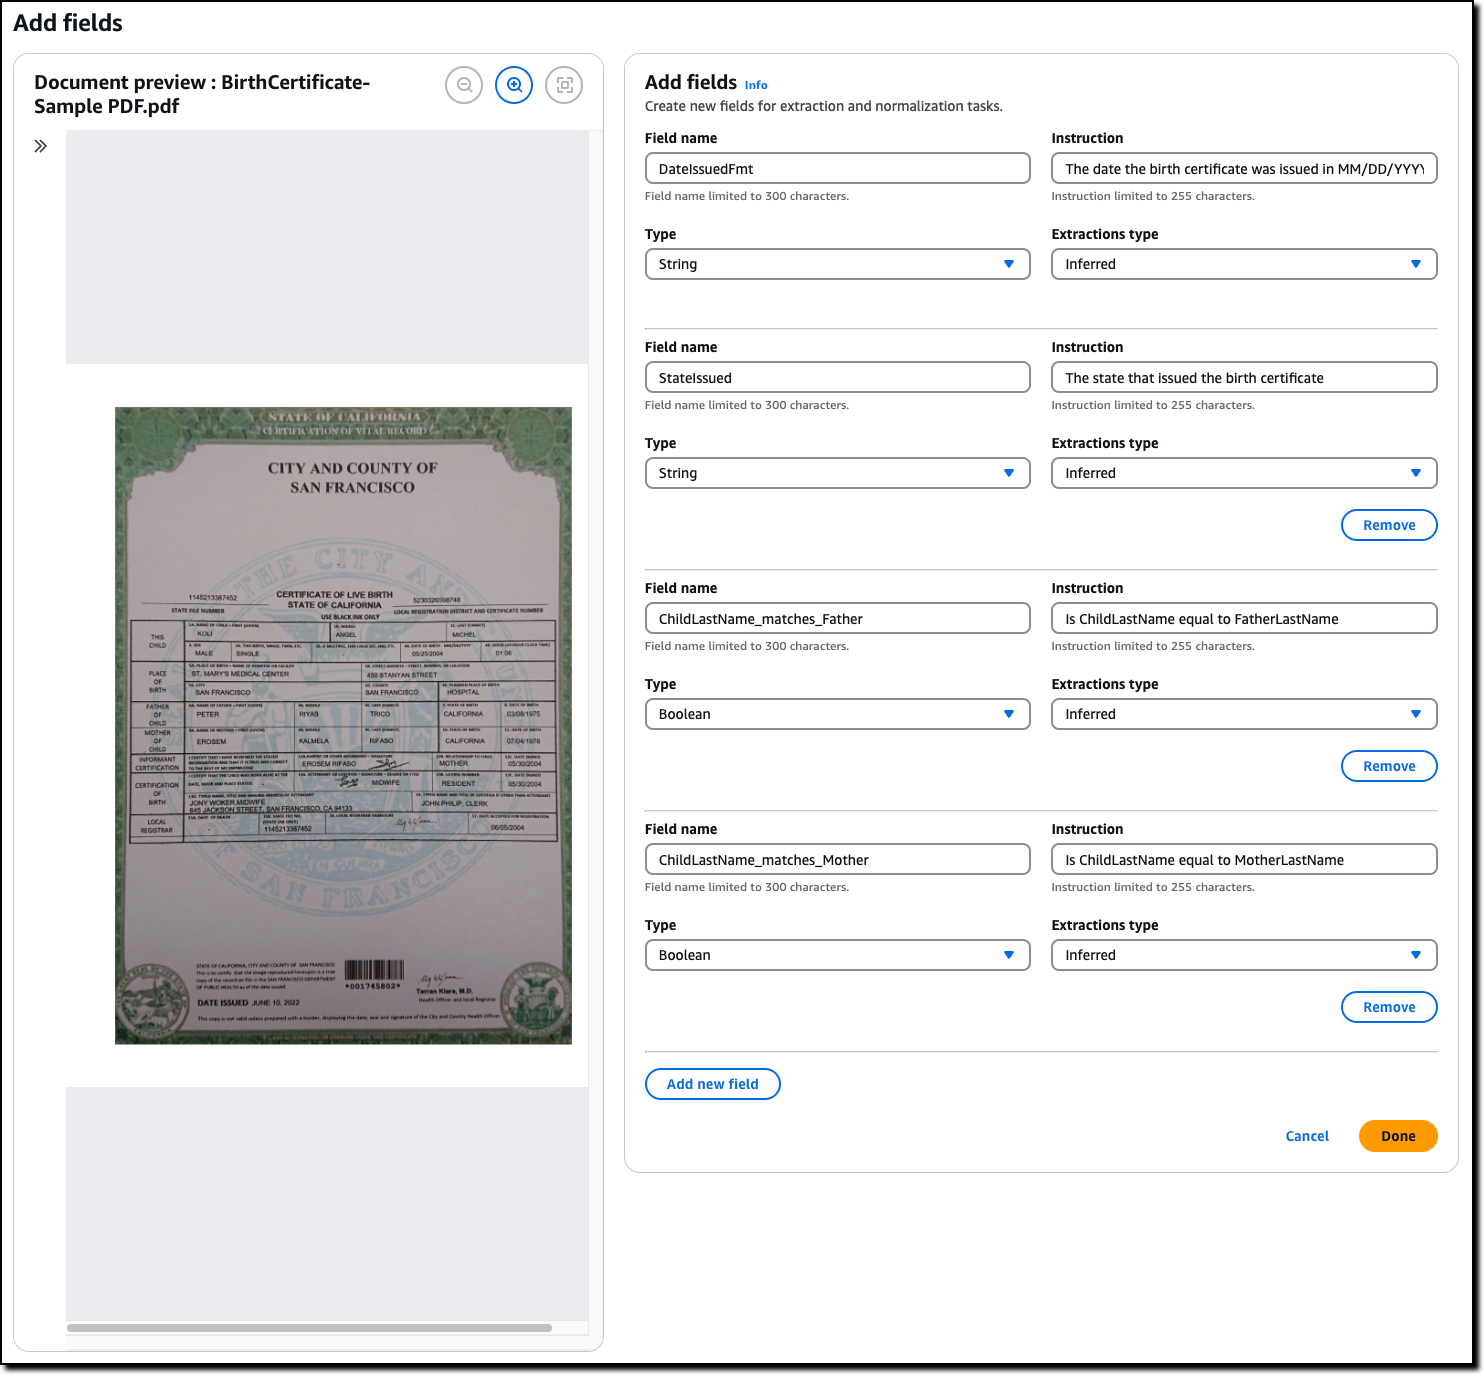Expand the side panel double-chevron icon

point(40,146)
